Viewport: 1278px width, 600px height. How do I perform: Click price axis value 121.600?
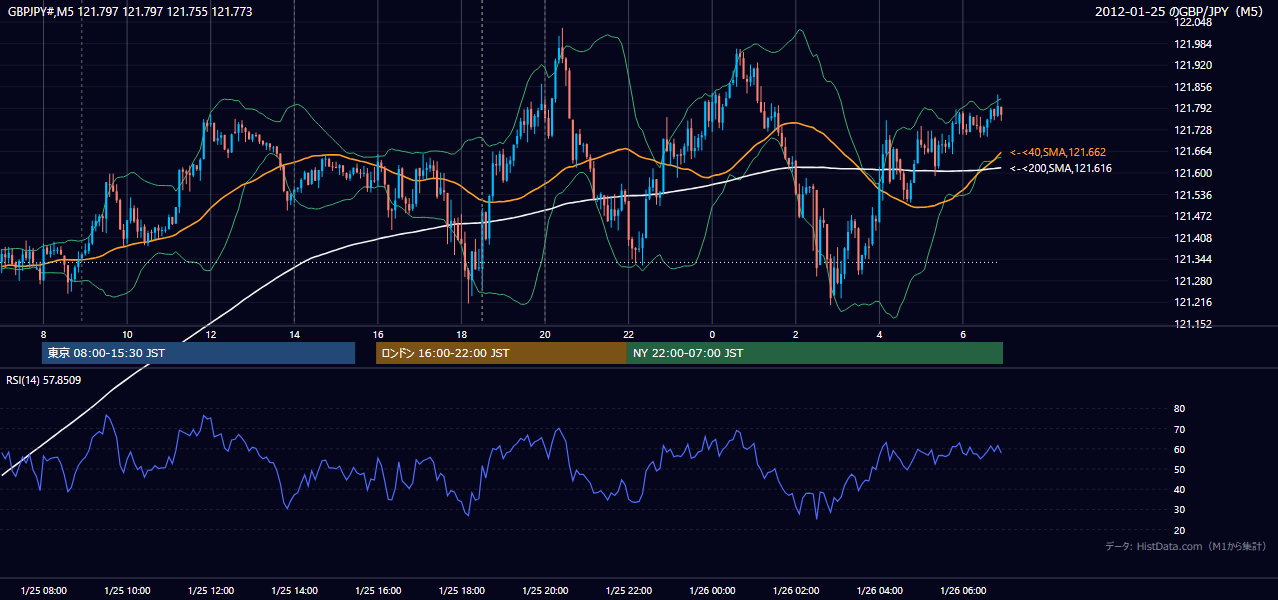point(1193,173)
